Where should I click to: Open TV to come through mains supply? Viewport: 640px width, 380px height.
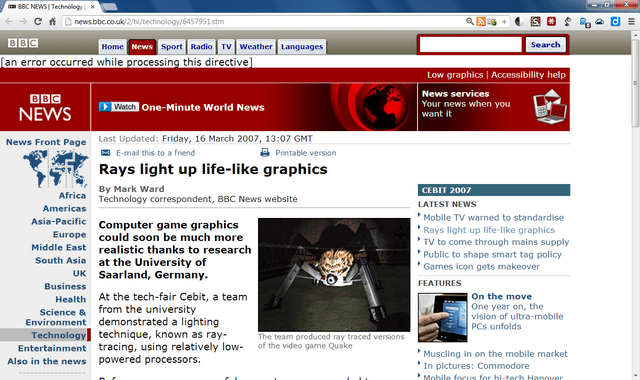pyautogui.click(x=496, y=242)
